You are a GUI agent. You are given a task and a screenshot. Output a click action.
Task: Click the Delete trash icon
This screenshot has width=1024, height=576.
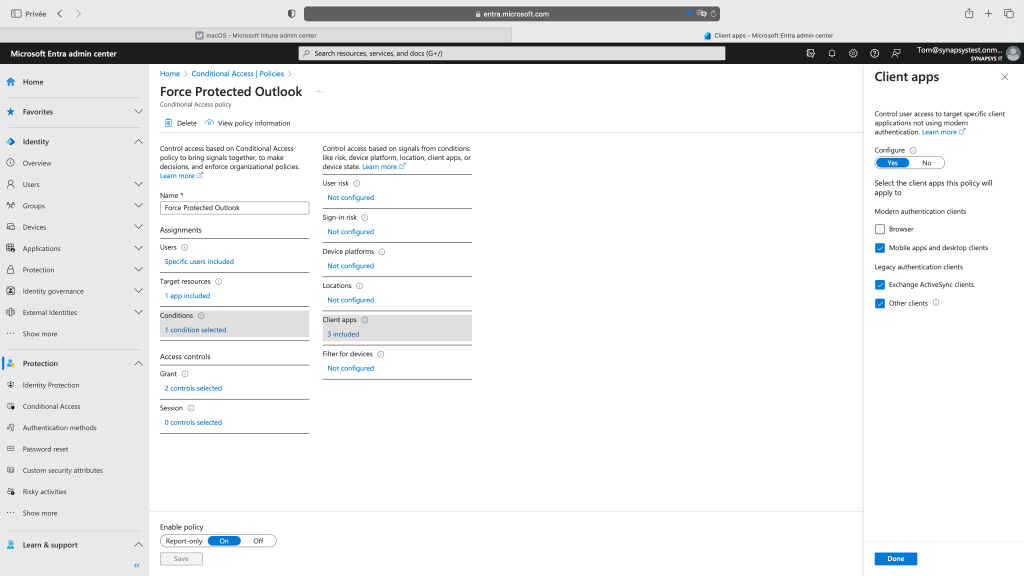(169, 123)
